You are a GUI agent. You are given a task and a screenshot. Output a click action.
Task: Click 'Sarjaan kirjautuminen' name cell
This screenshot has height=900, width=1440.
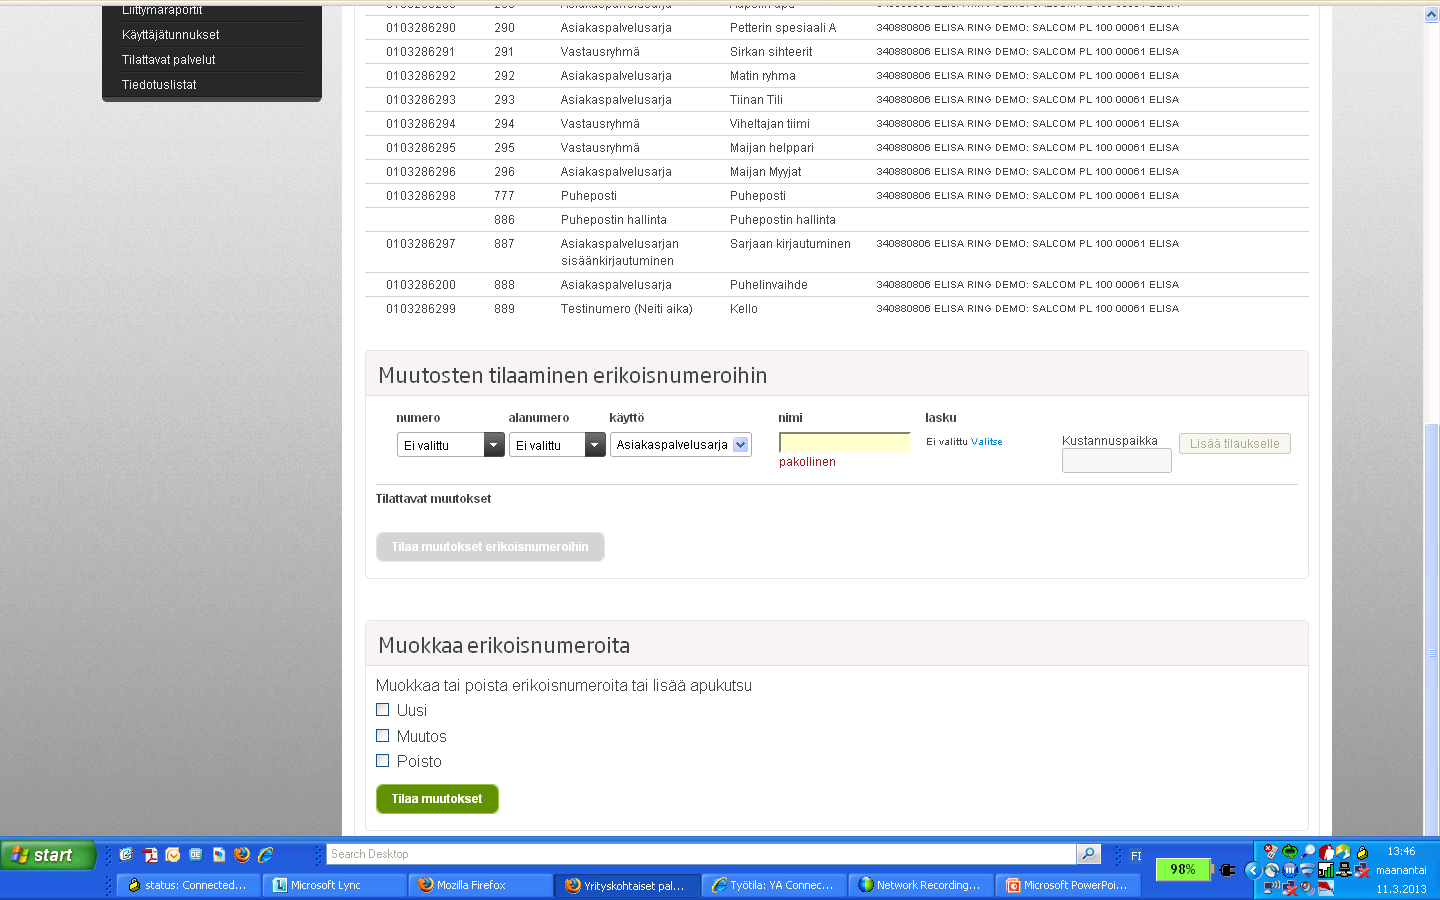tap(790, 244)
